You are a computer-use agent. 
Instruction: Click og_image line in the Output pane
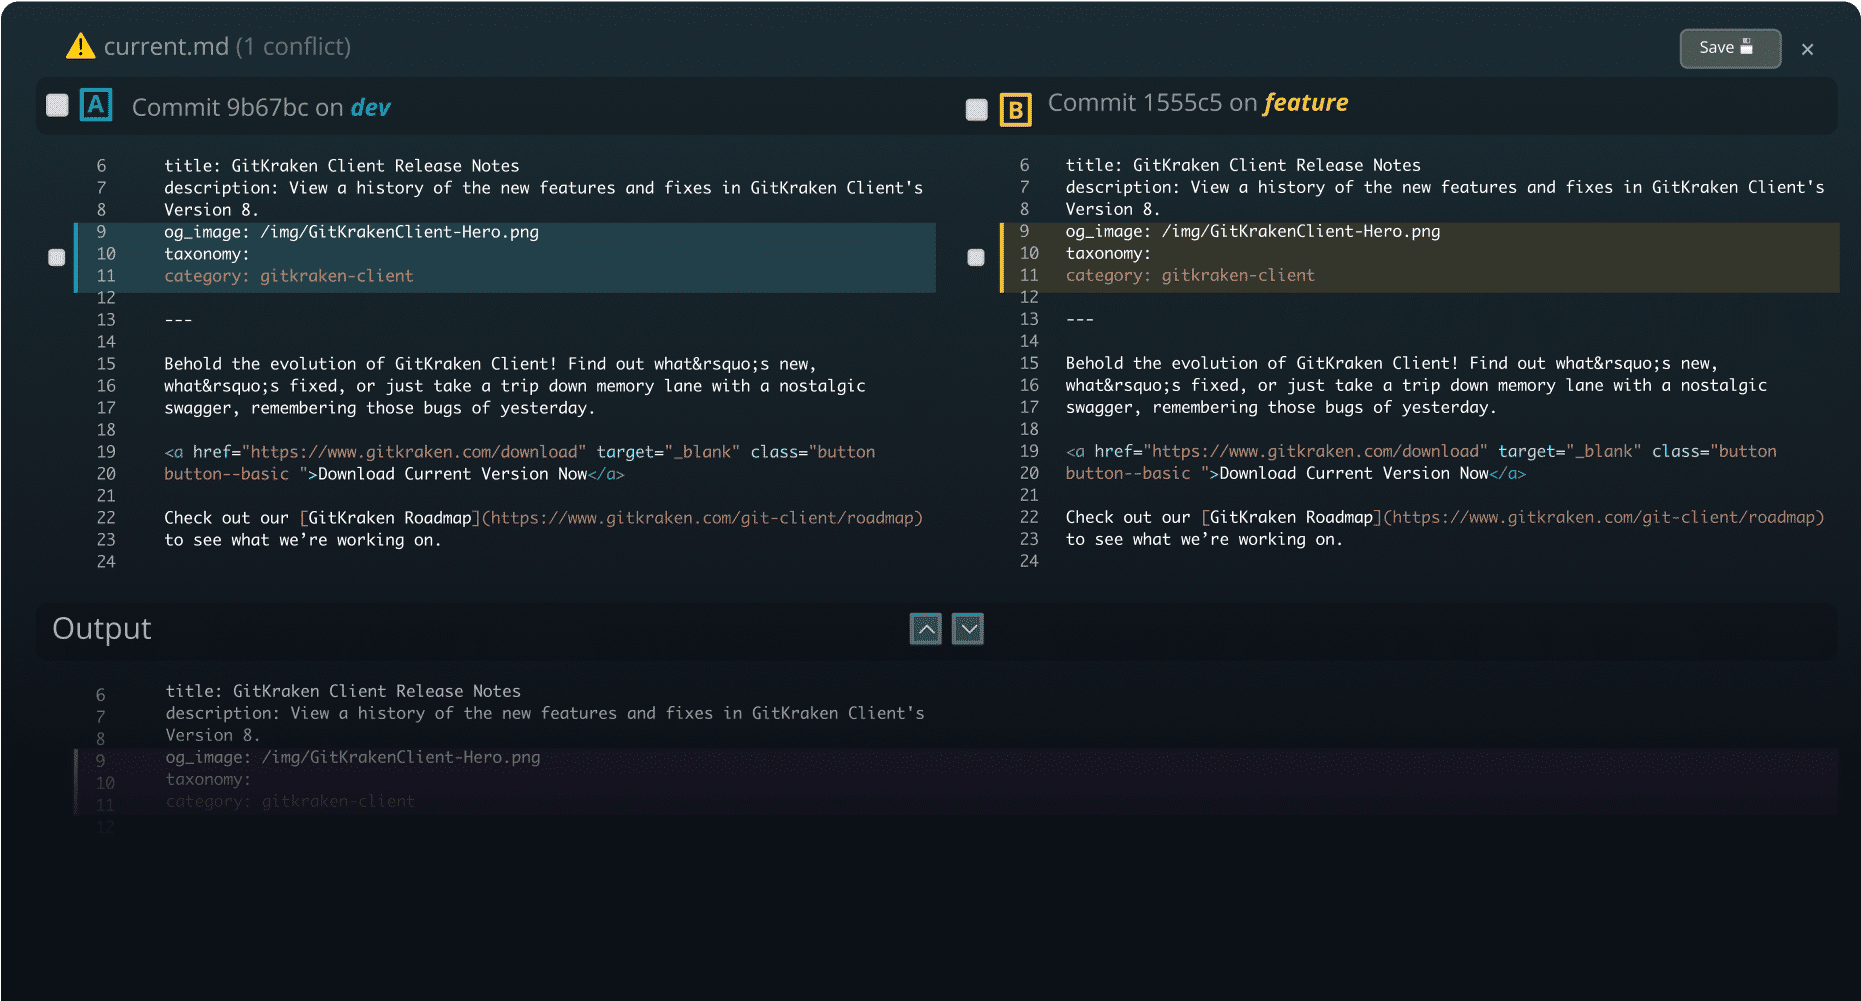[x=353, y=757]
